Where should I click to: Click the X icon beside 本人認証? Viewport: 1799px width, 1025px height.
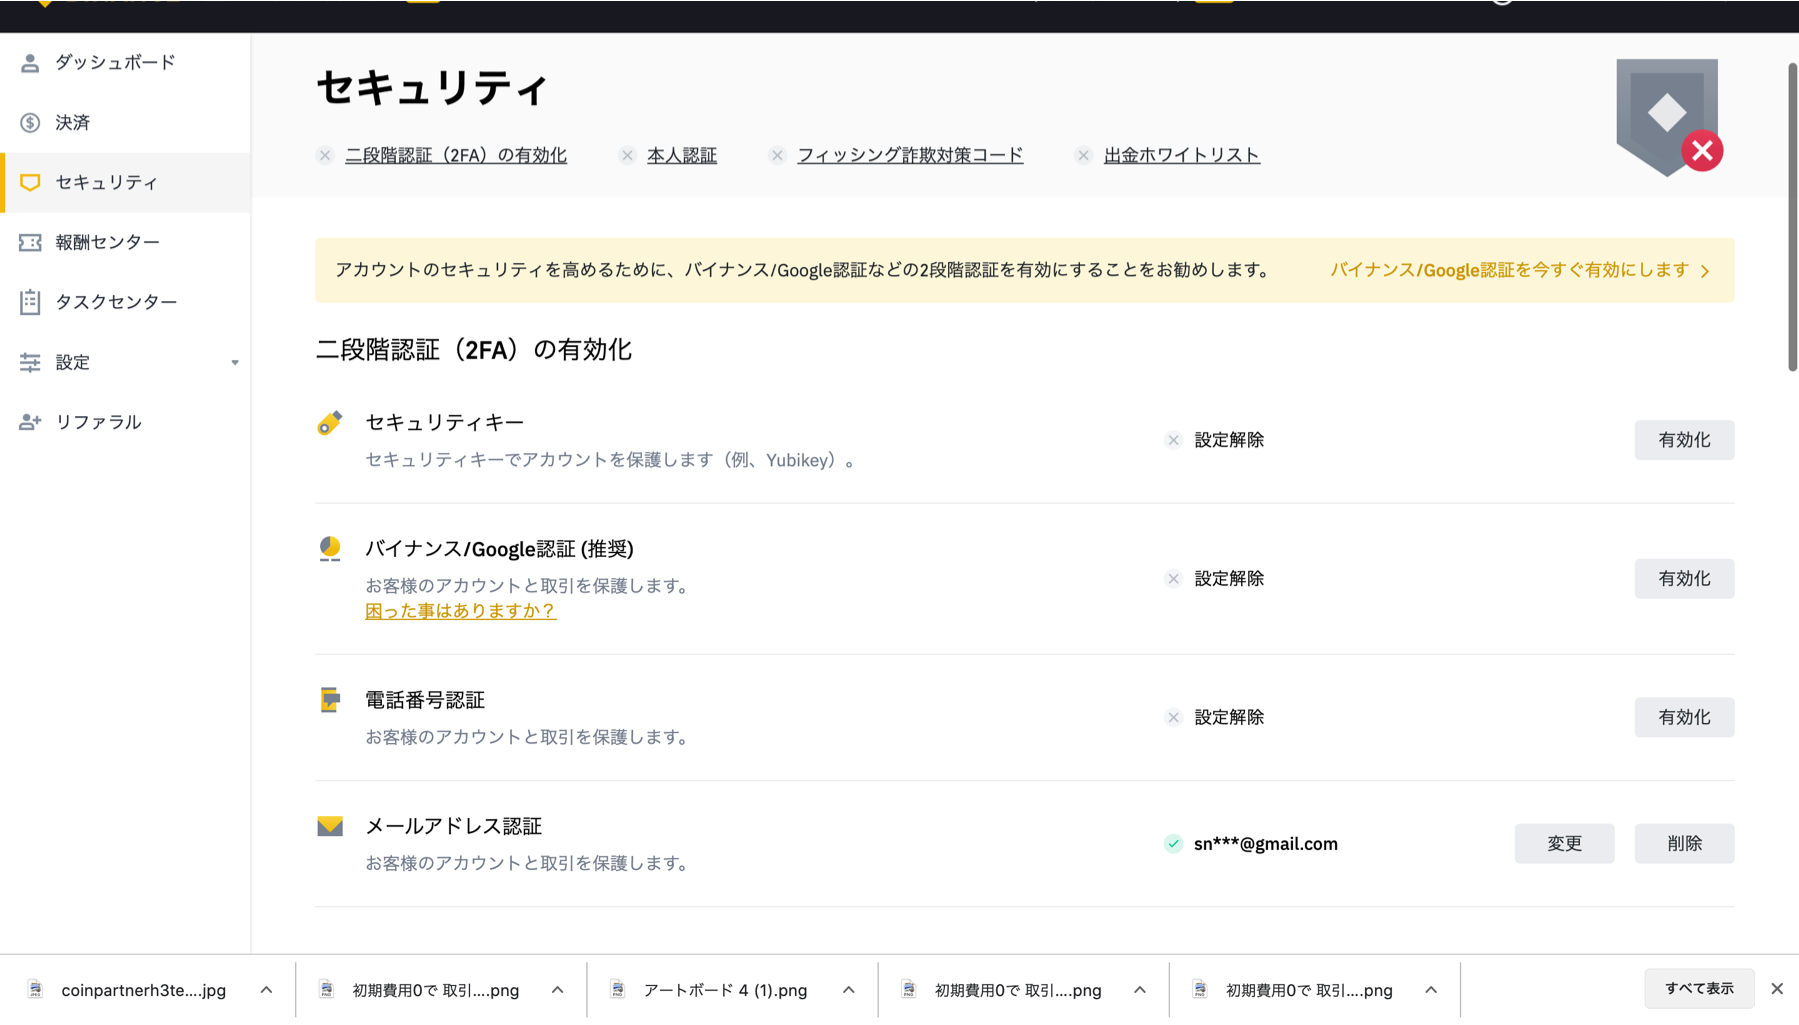pyautogui.click(x=627, y=155)
